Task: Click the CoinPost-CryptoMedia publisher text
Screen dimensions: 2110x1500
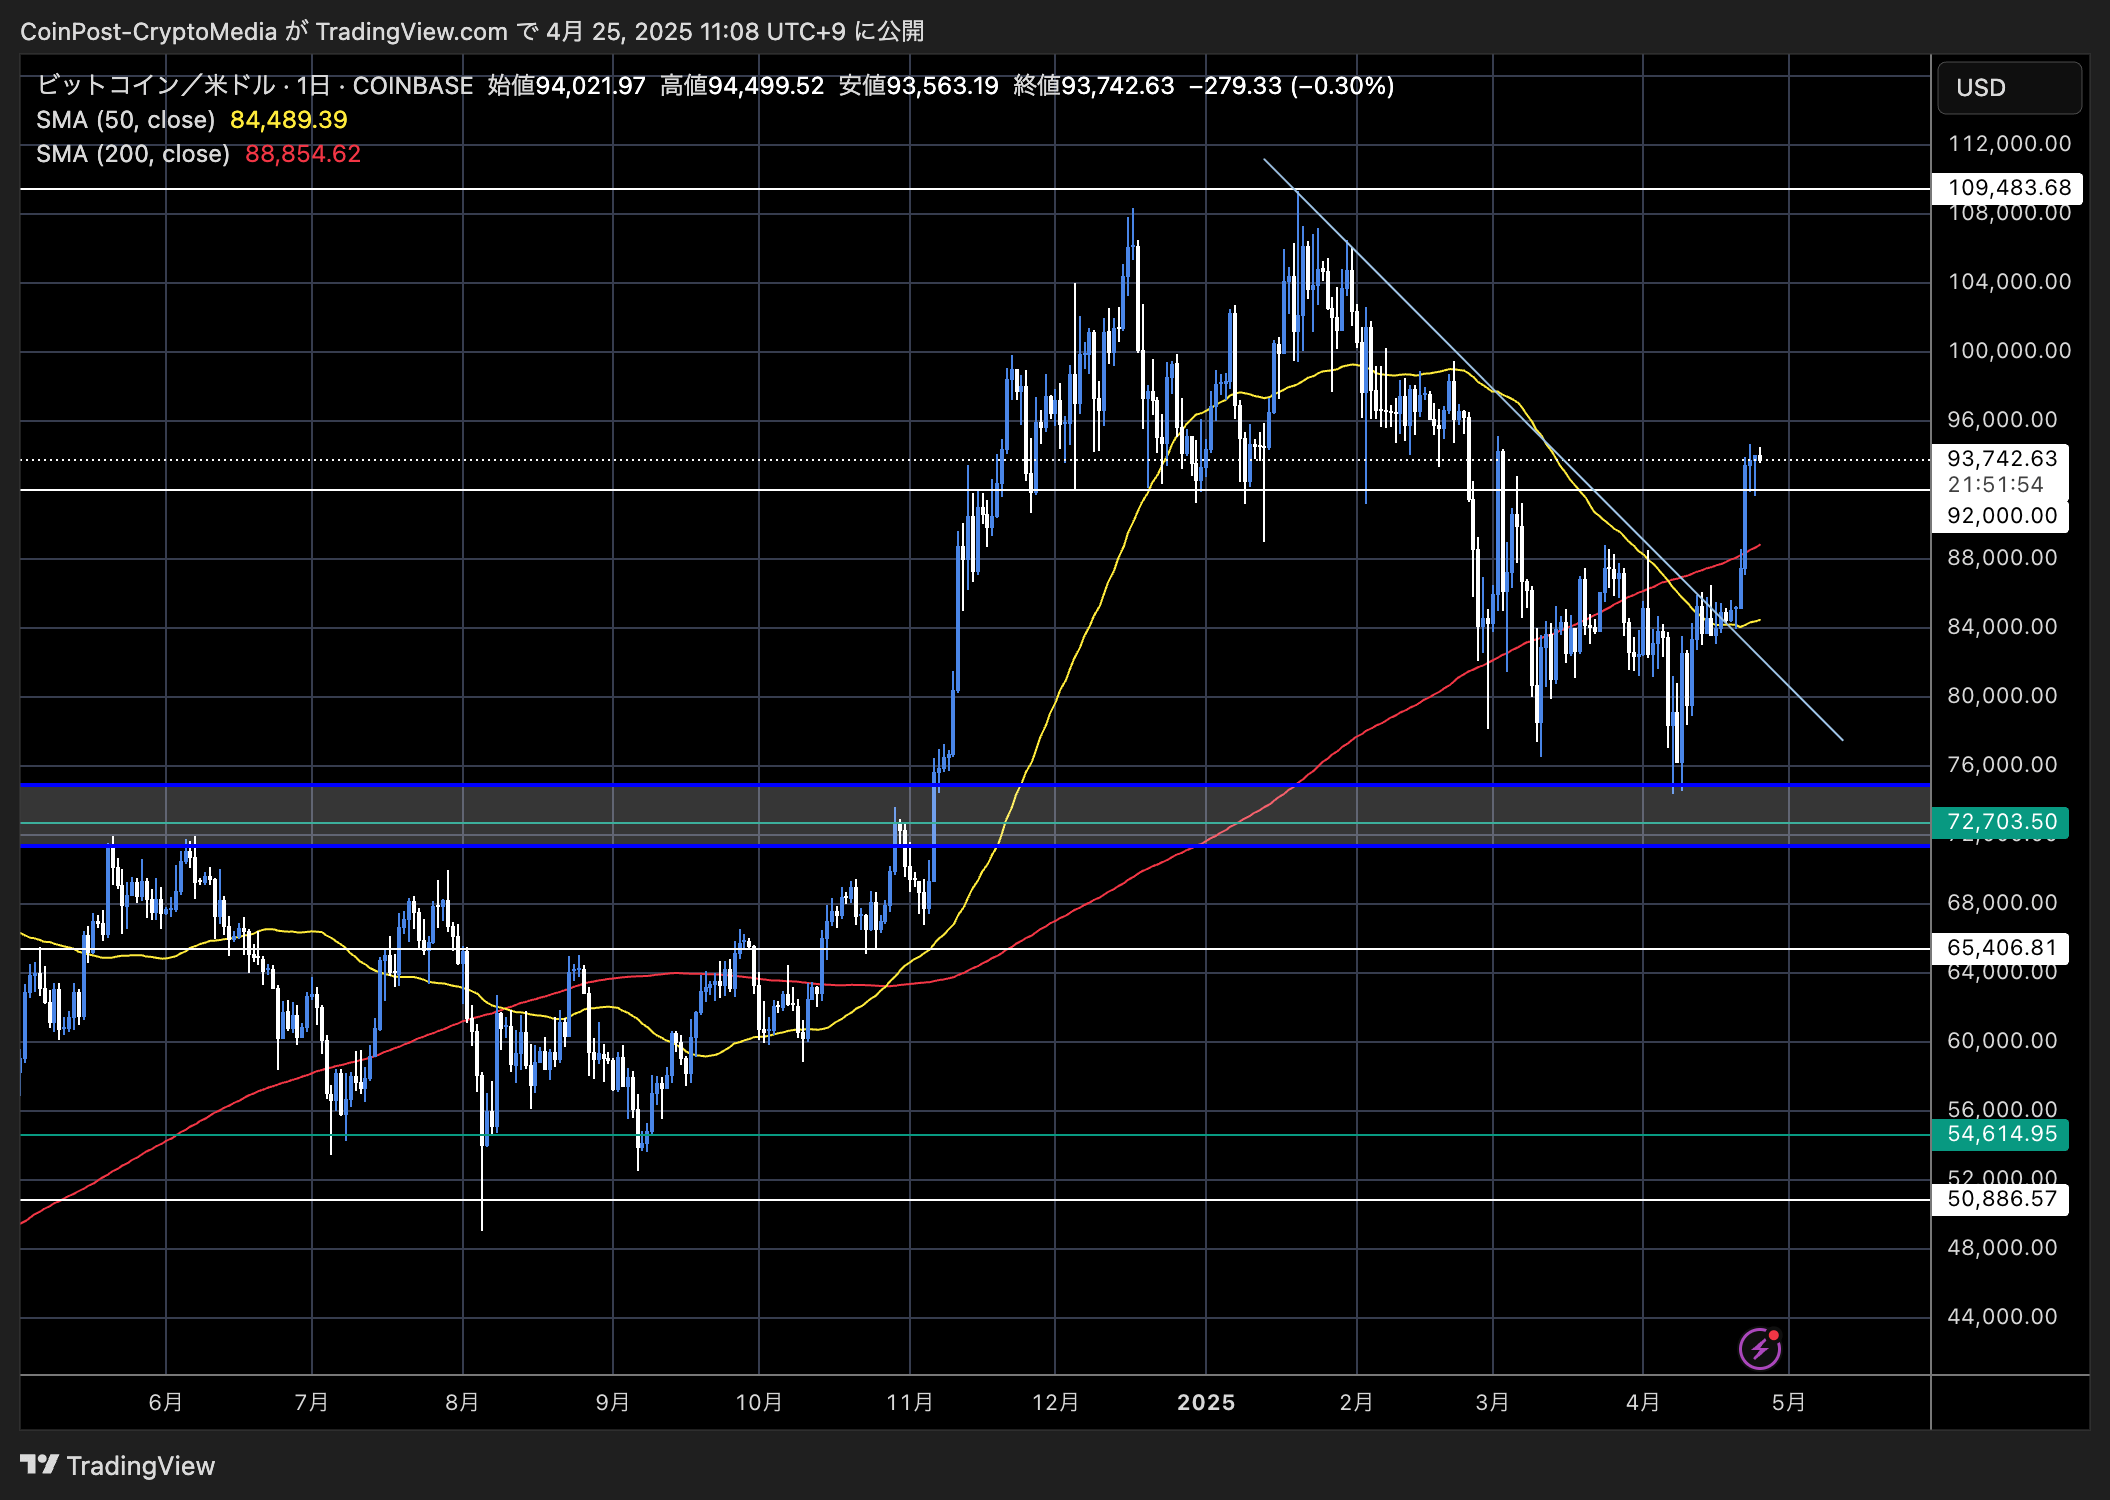Action: pos(148,32)
